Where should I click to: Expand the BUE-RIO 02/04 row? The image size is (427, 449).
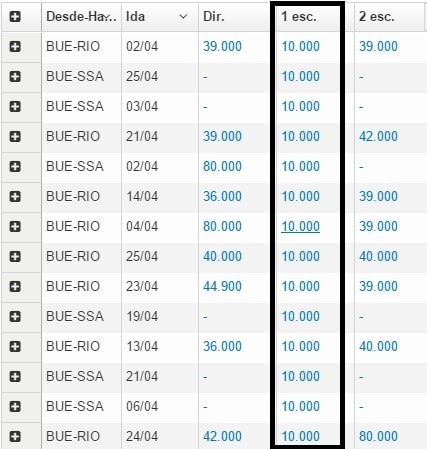click(15, 46)
